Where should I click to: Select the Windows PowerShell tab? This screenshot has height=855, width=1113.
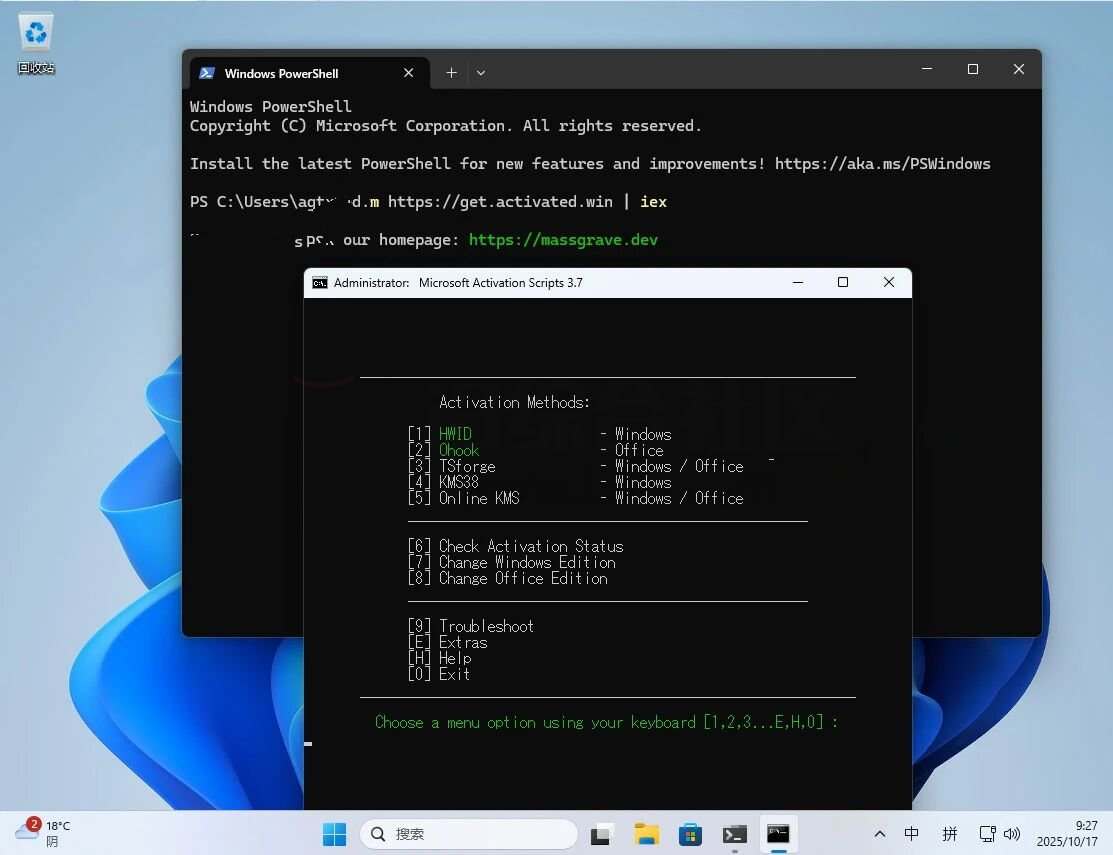point(290,73)
